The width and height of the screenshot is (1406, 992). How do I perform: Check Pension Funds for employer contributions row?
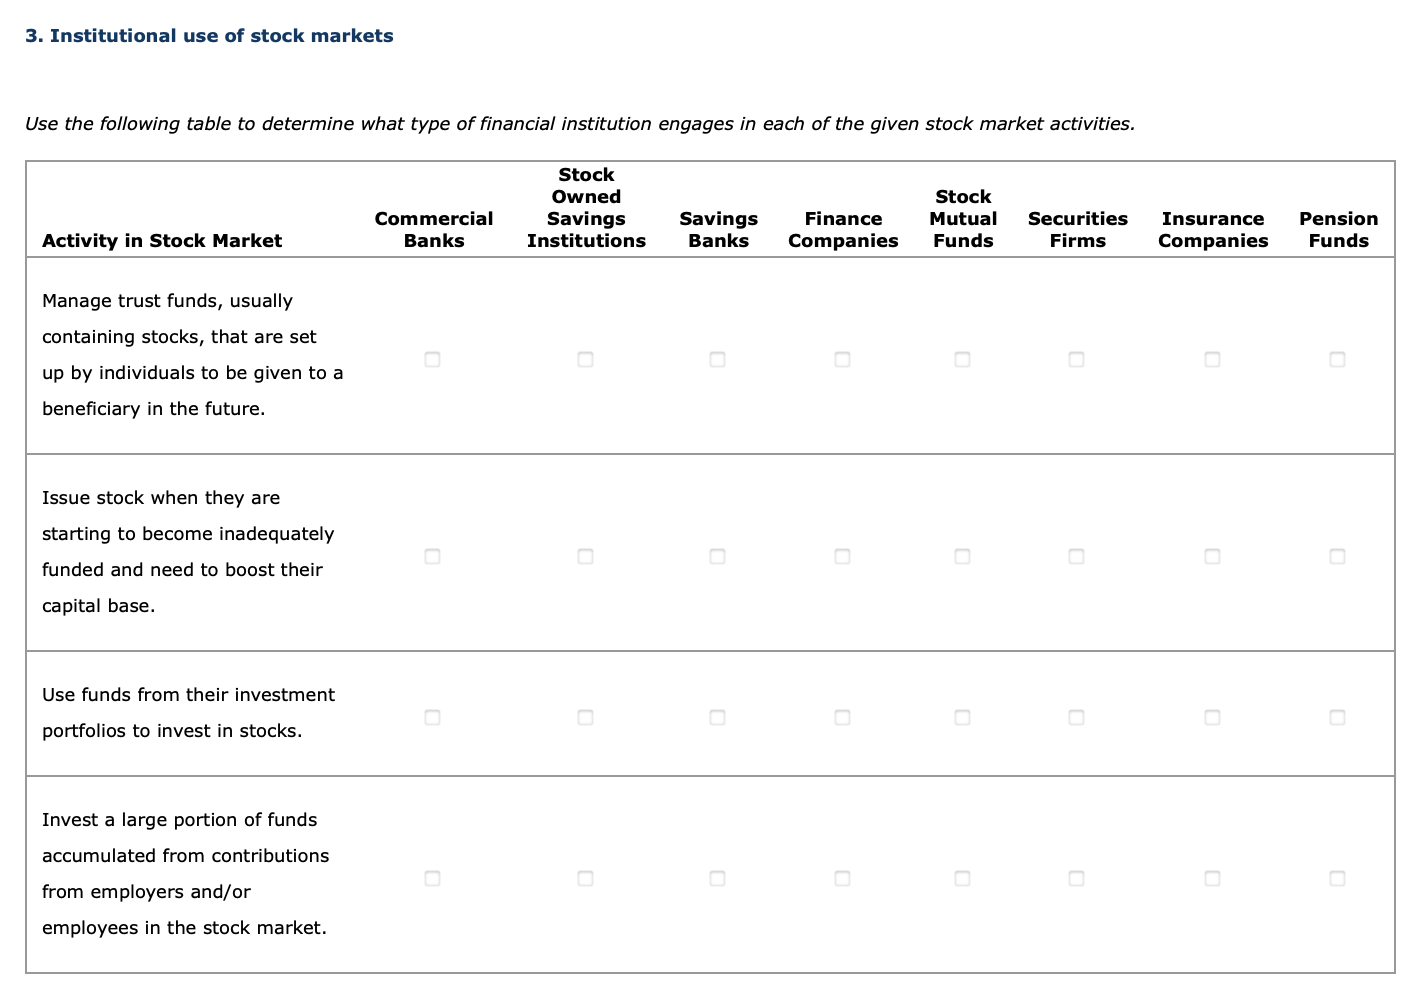pos(1338,879)
